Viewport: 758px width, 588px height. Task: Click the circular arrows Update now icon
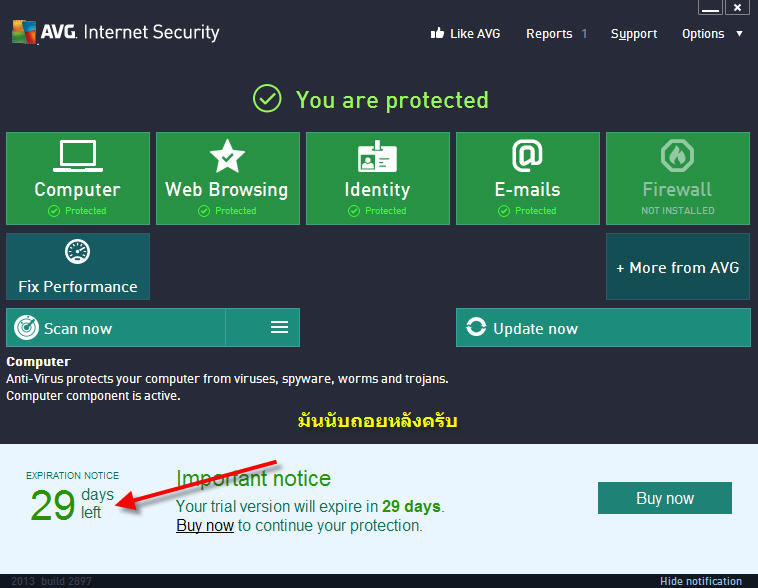click(x=476, y=328)
